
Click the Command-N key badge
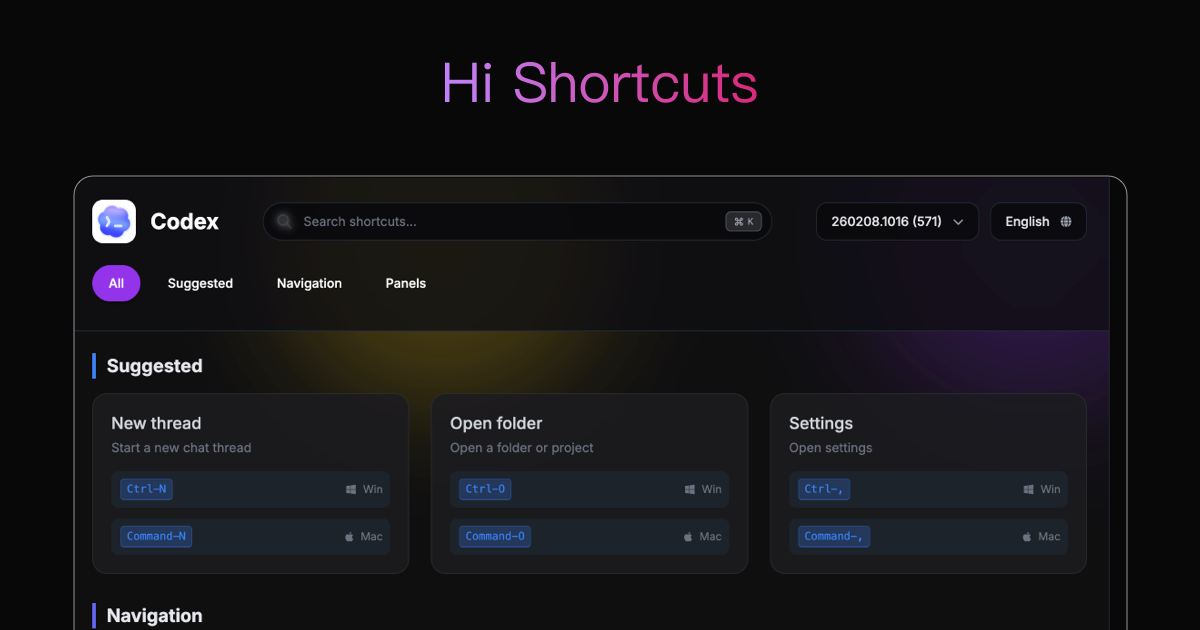(156, 536)
